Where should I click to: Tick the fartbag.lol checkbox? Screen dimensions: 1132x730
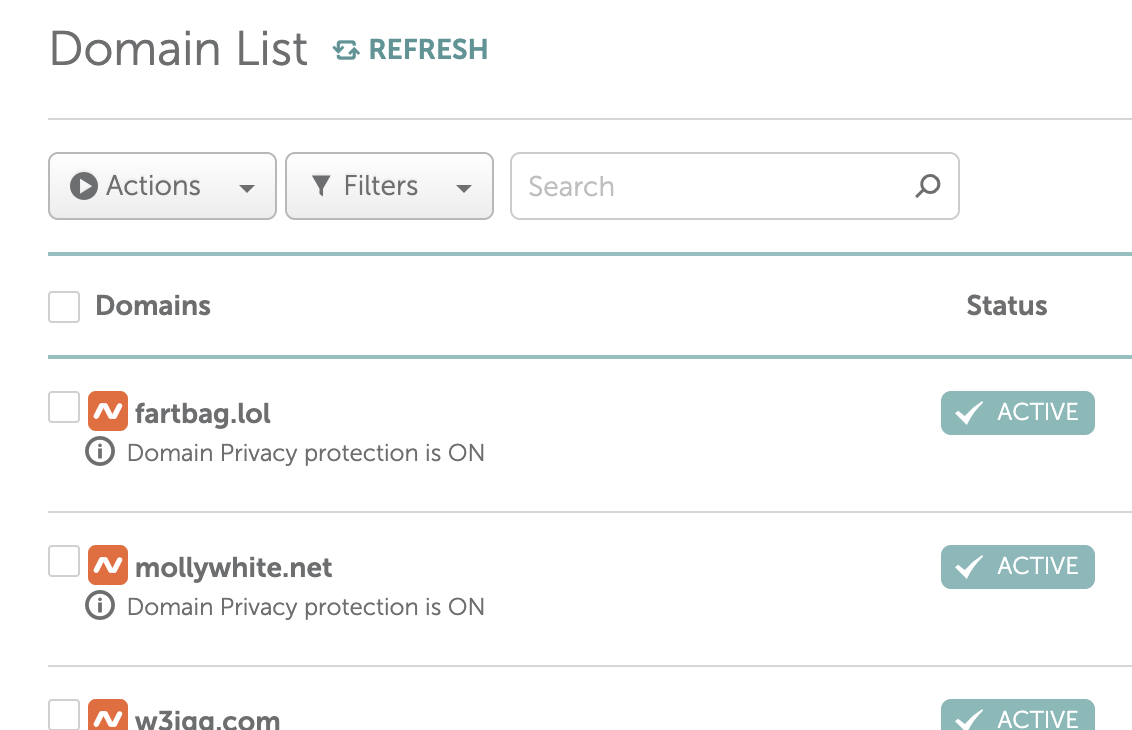(x=64, y=407)
